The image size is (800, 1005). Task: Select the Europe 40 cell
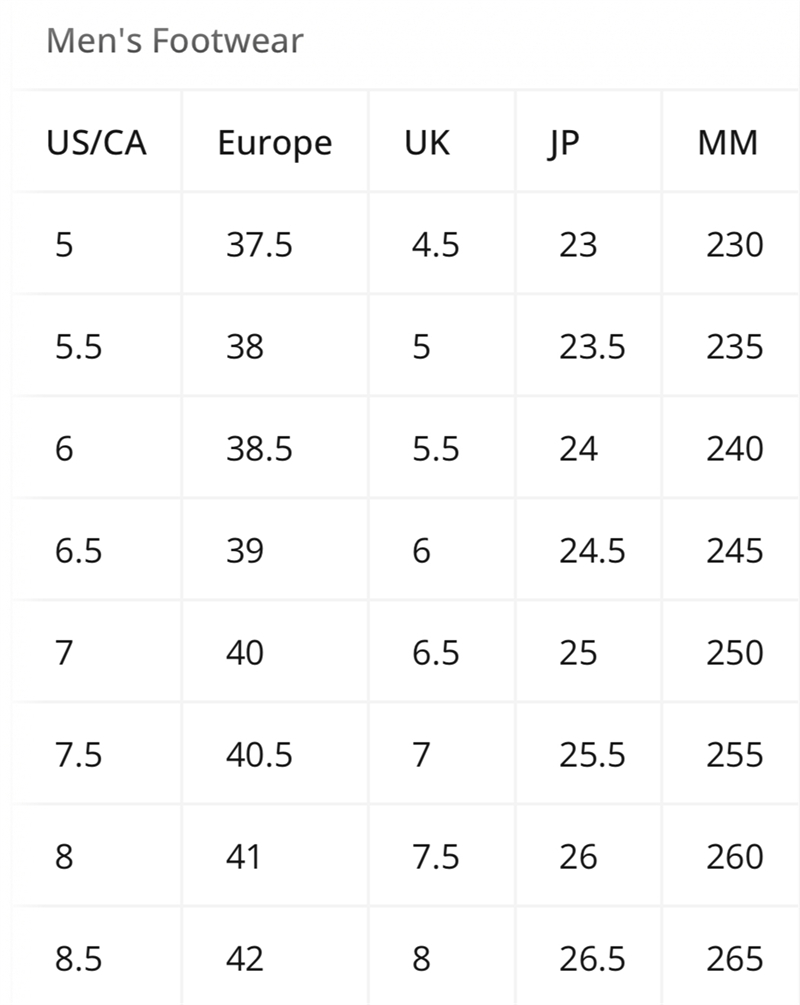(245, 653)
